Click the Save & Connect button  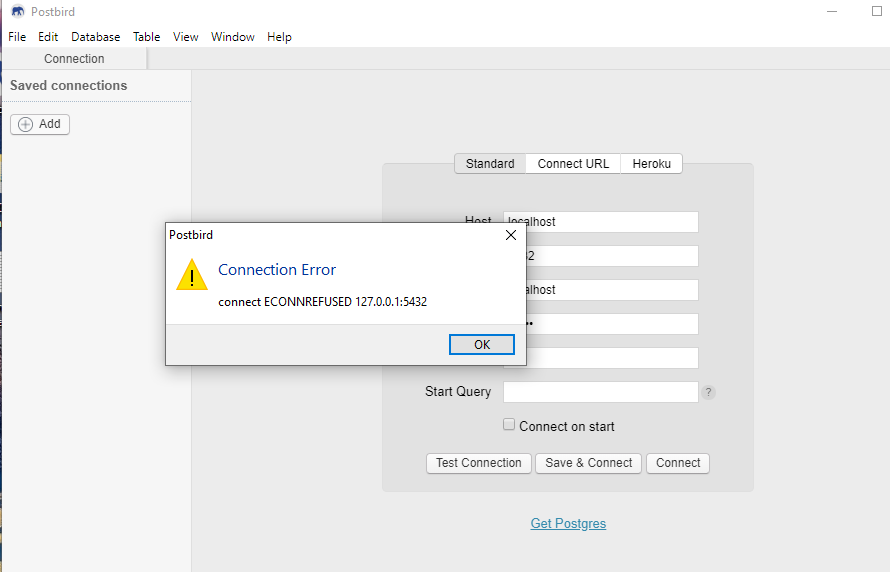point(589,463)
